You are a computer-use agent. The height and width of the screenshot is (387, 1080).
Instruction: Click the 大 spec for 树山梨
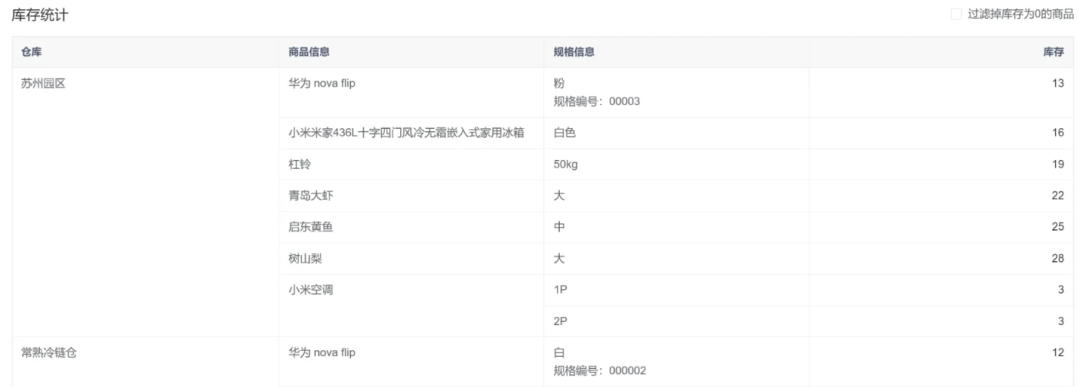pos(559,259)
